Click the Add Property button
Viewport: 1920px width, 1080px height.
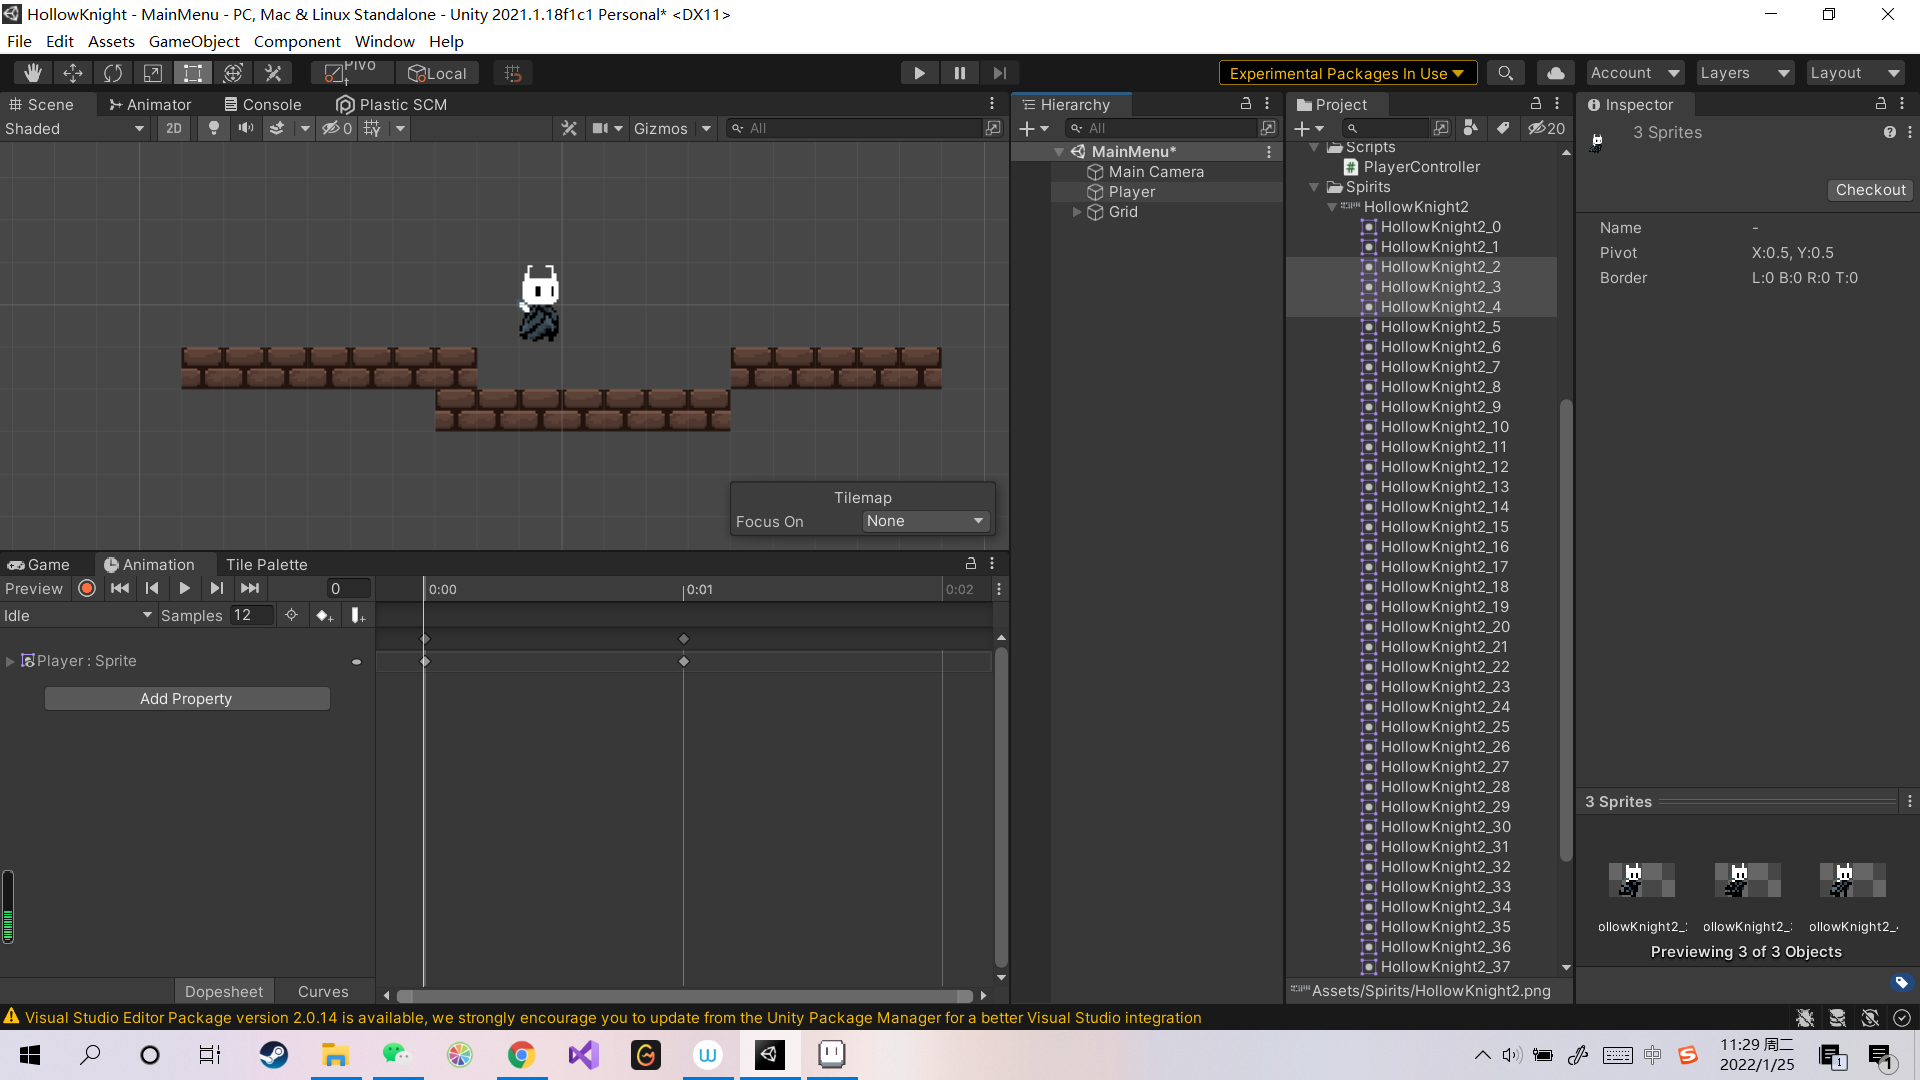[x=187, y=698]
